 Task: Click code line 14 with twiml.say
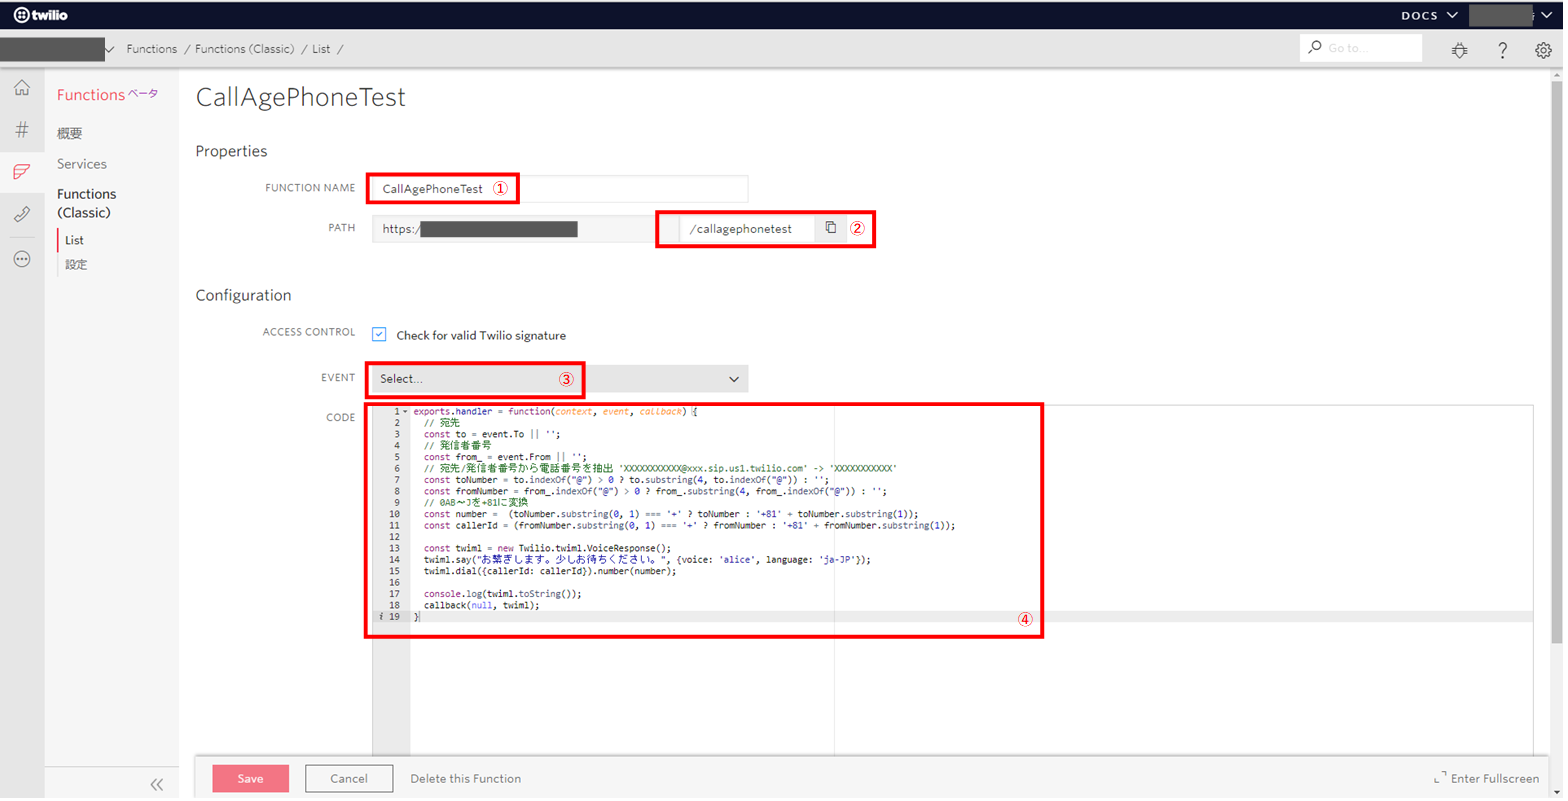647,560
